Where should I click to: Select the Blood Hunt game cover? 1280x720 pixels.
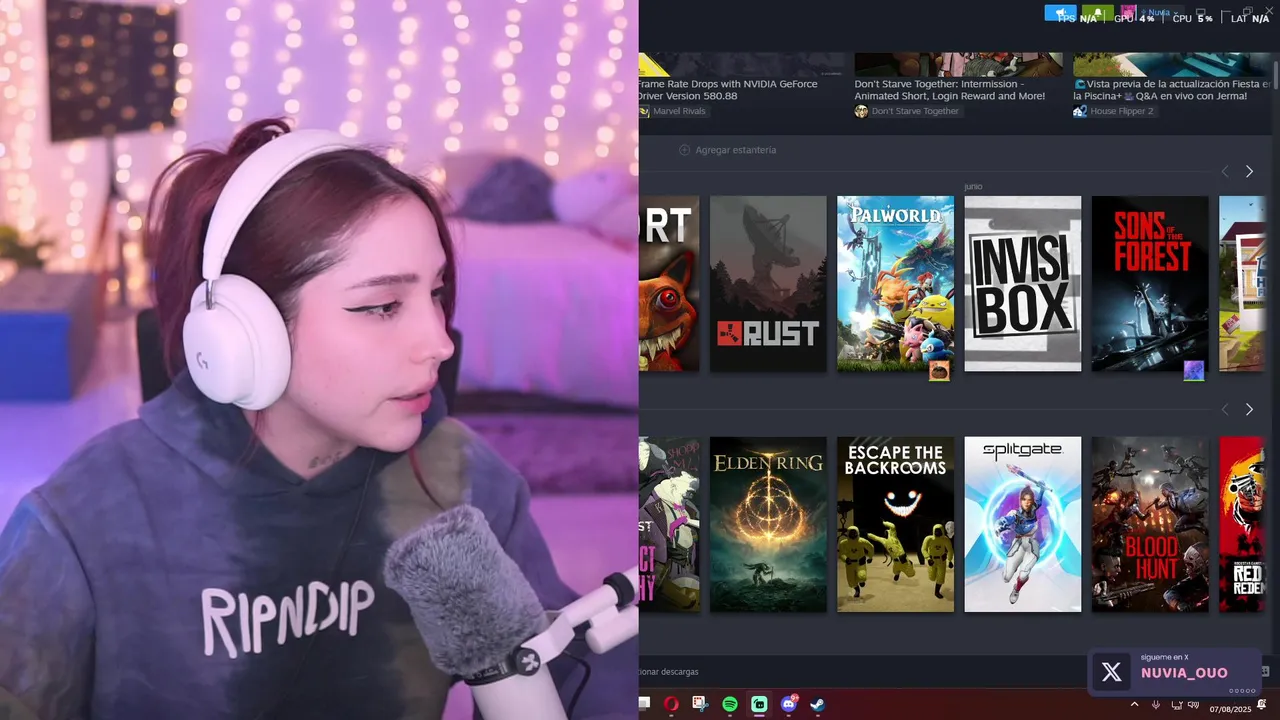1150,524
